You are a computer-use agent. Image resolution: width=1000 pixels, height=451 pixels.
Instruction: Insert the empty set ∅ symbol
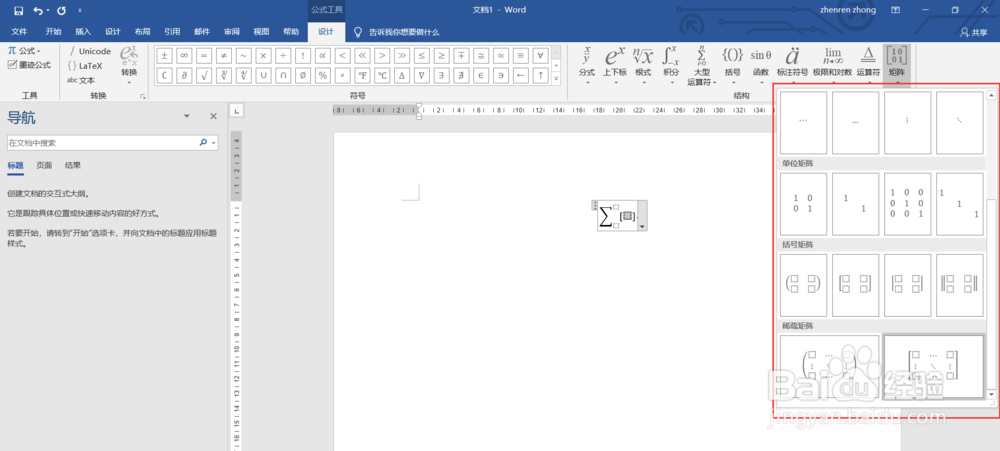coord(304,76)
